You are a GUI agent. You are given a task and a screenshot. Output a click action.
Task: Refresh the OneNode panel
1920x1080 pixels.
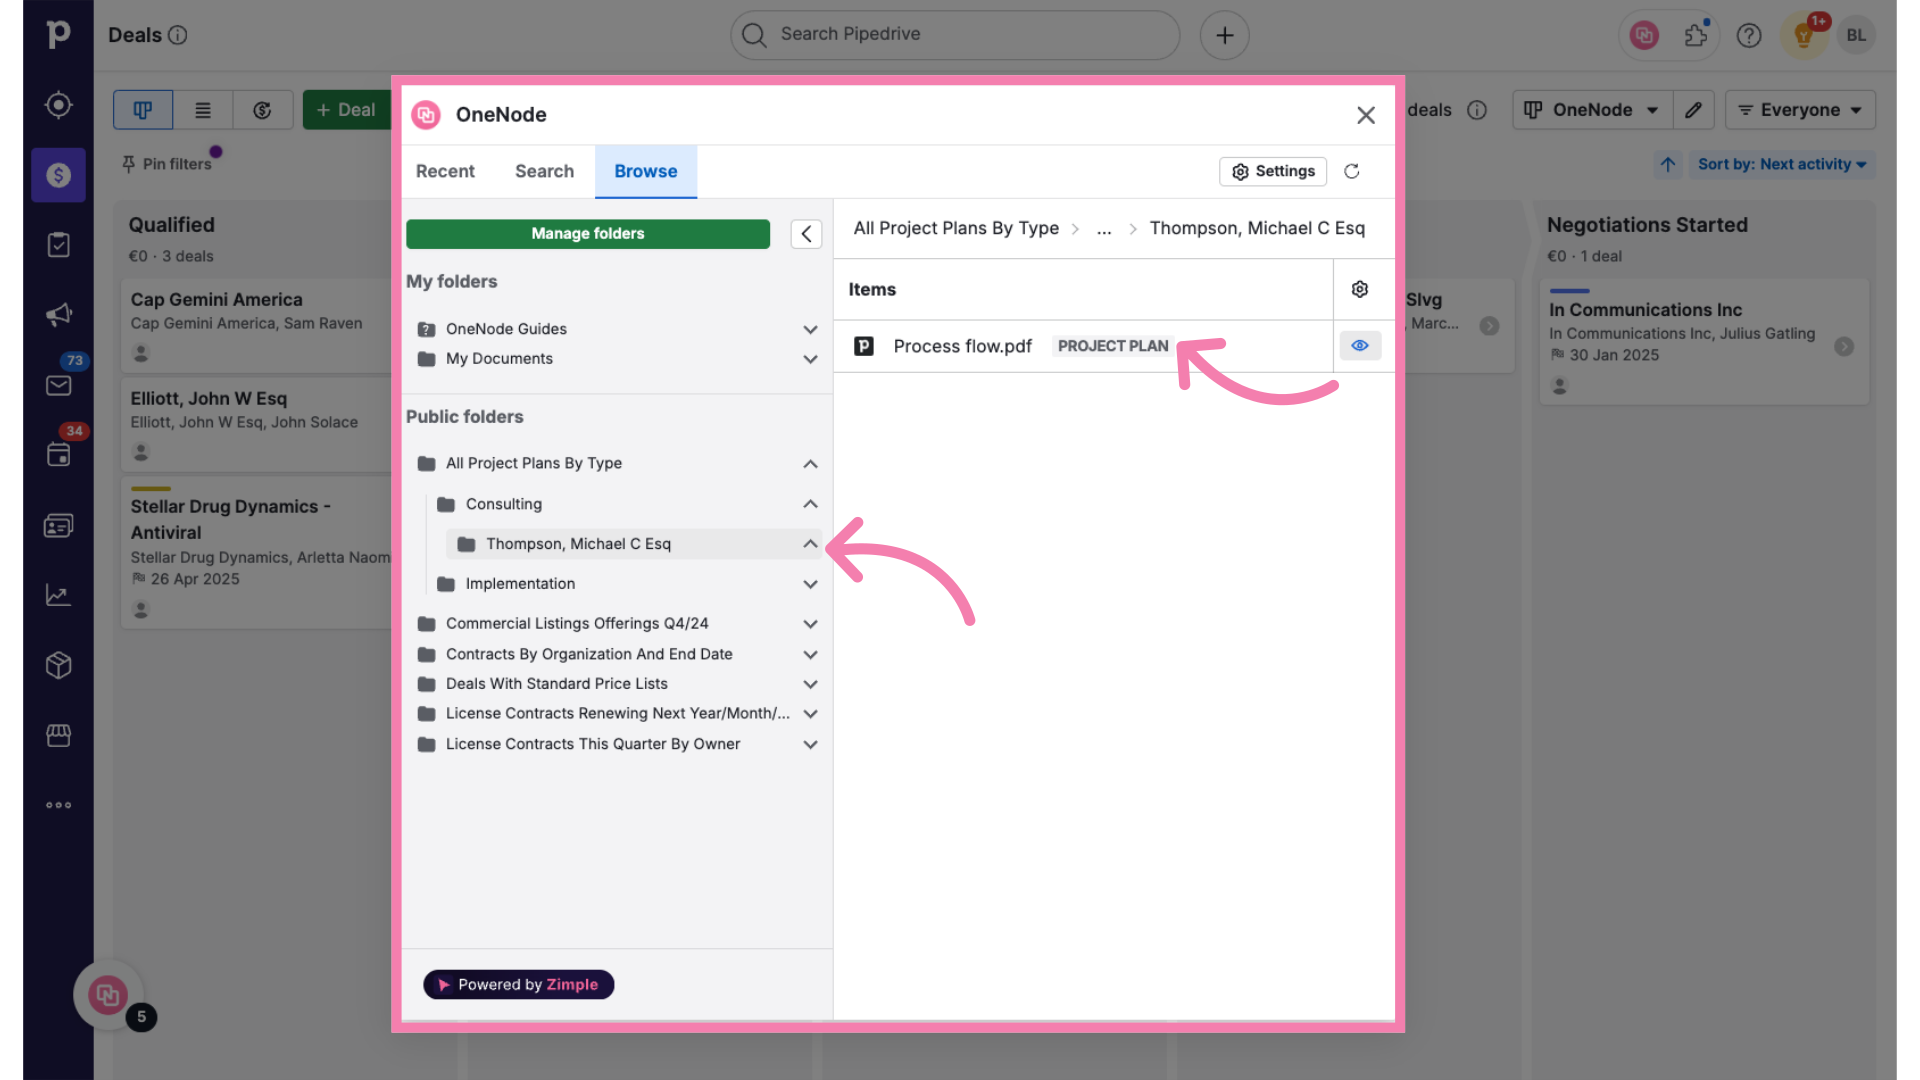point(1351,171)
